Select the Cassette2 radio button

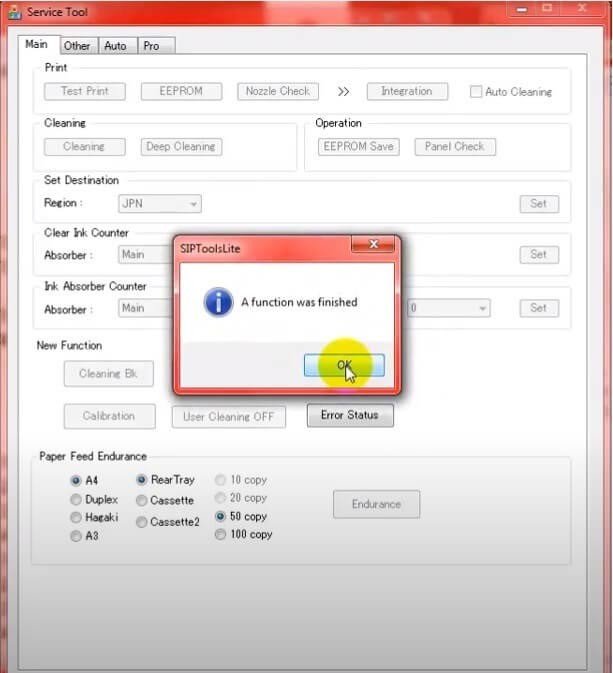(x=142, y=522)
